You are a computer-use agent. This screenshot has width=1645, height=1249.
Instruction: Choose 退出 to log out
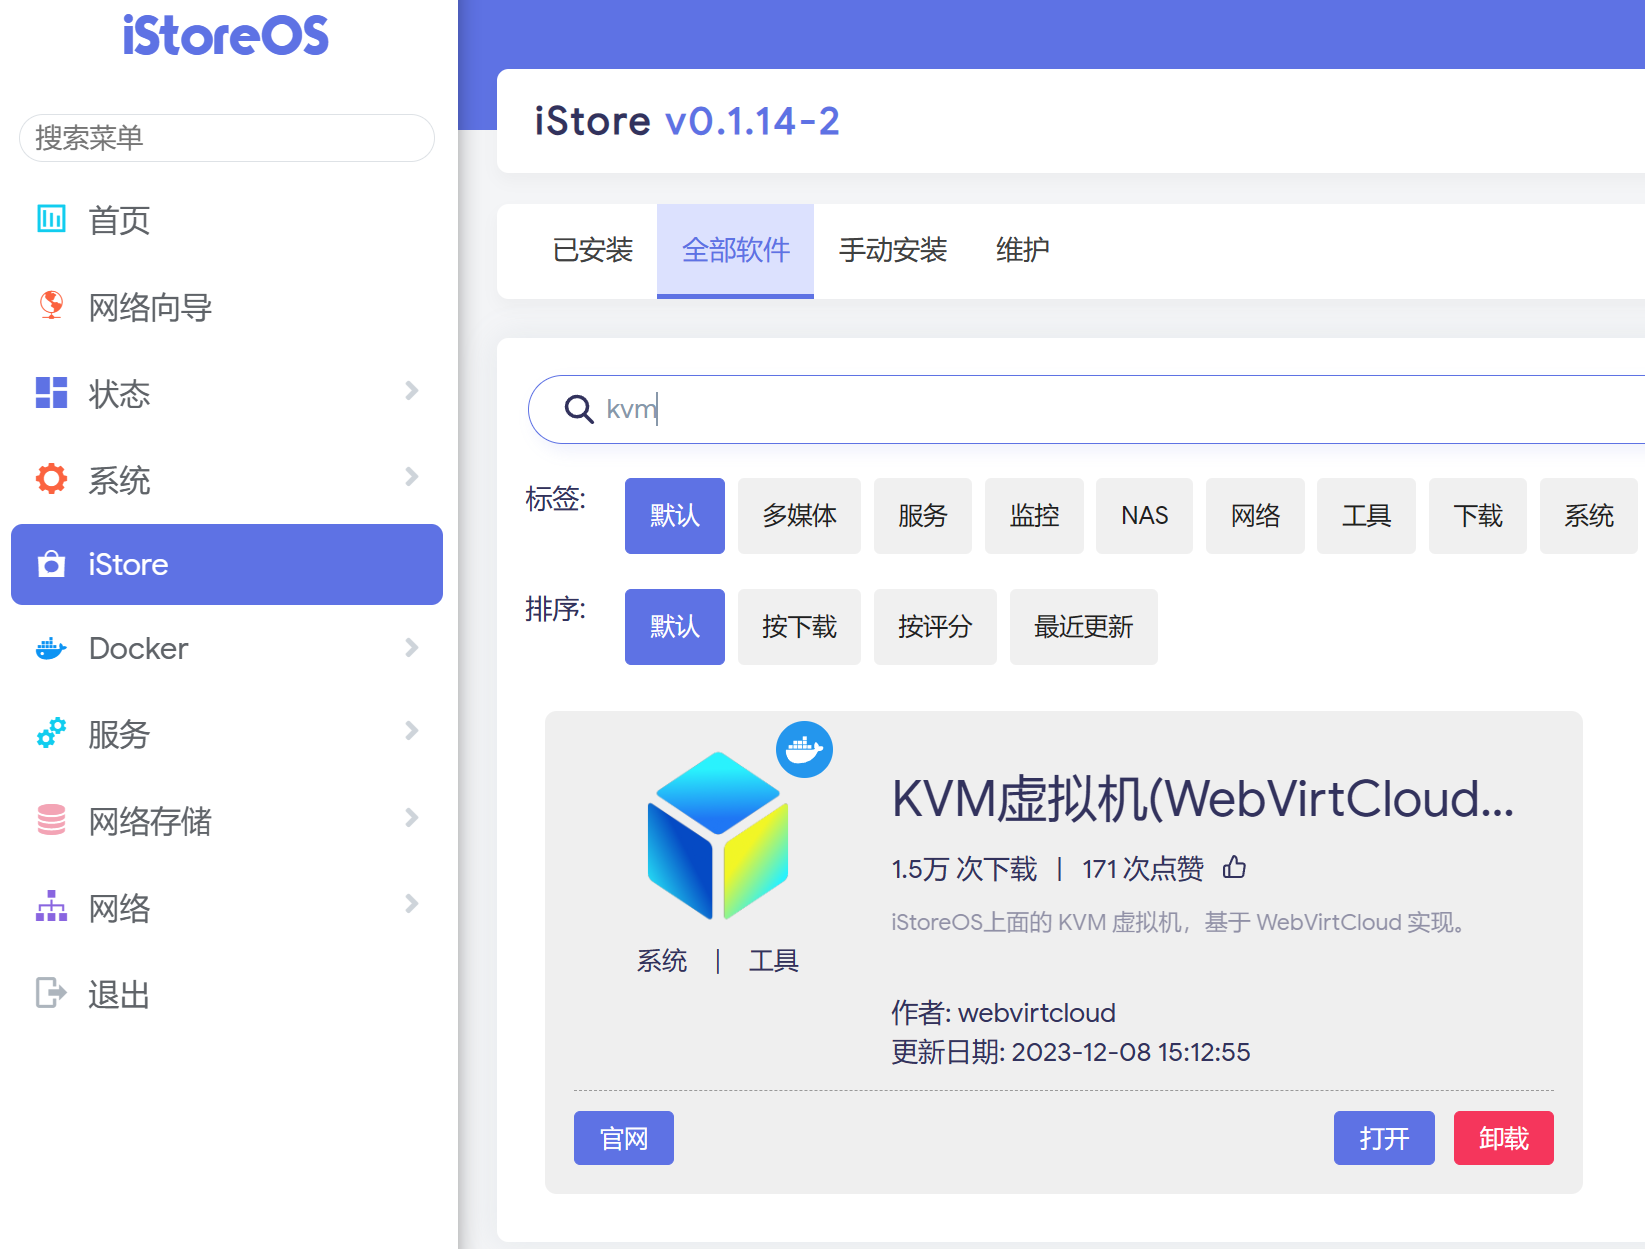click(227, 995)
